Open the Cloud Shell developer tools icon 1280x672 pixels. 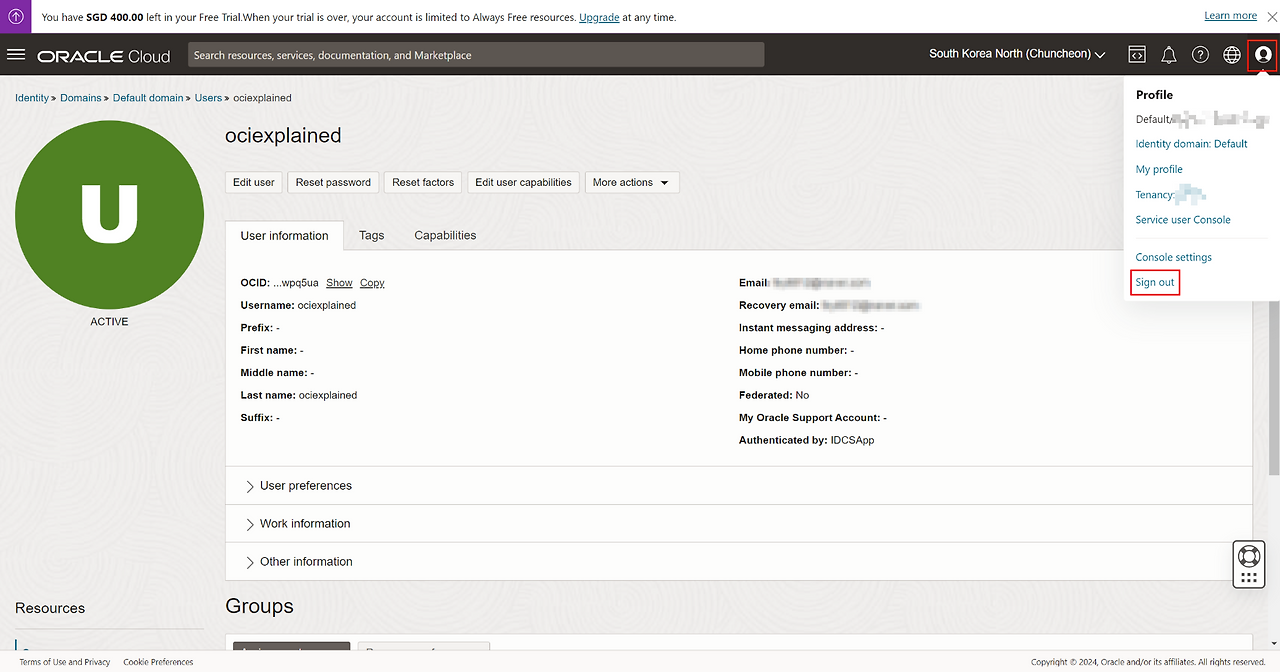click(1137, 55)
